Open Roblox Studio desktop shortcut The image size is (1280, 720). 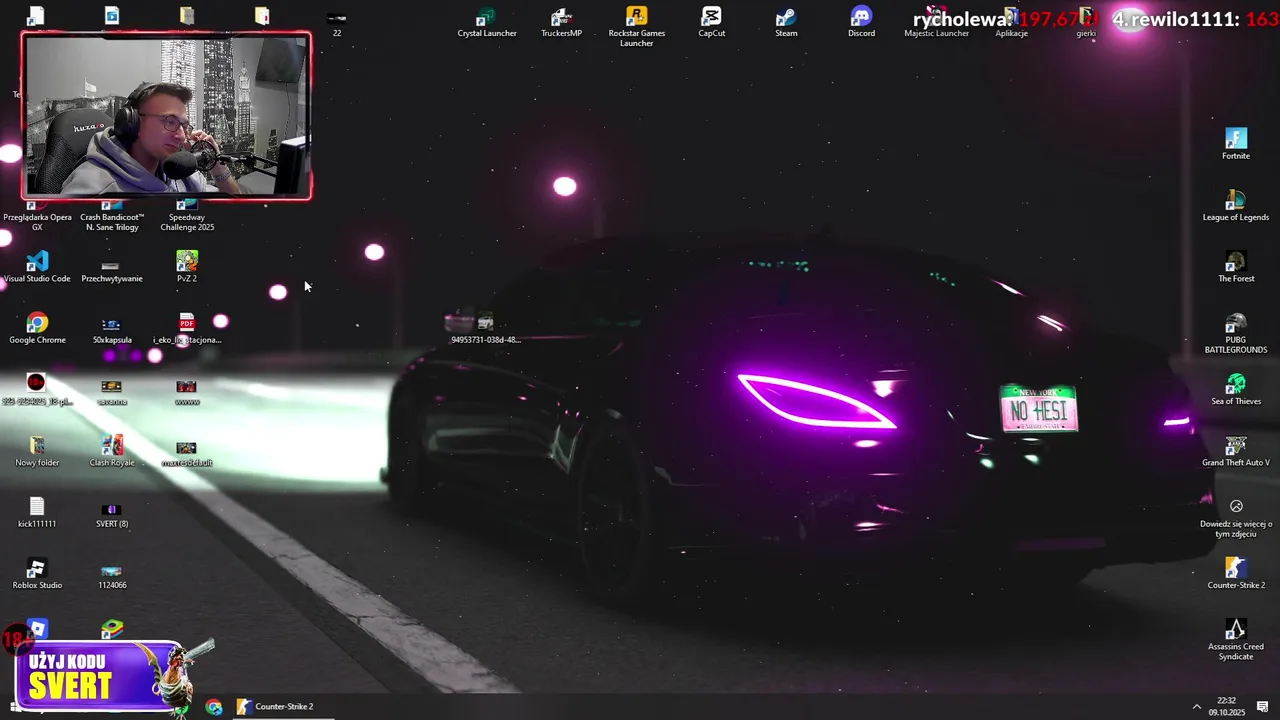pyautogui.click(x=37, y=574)
